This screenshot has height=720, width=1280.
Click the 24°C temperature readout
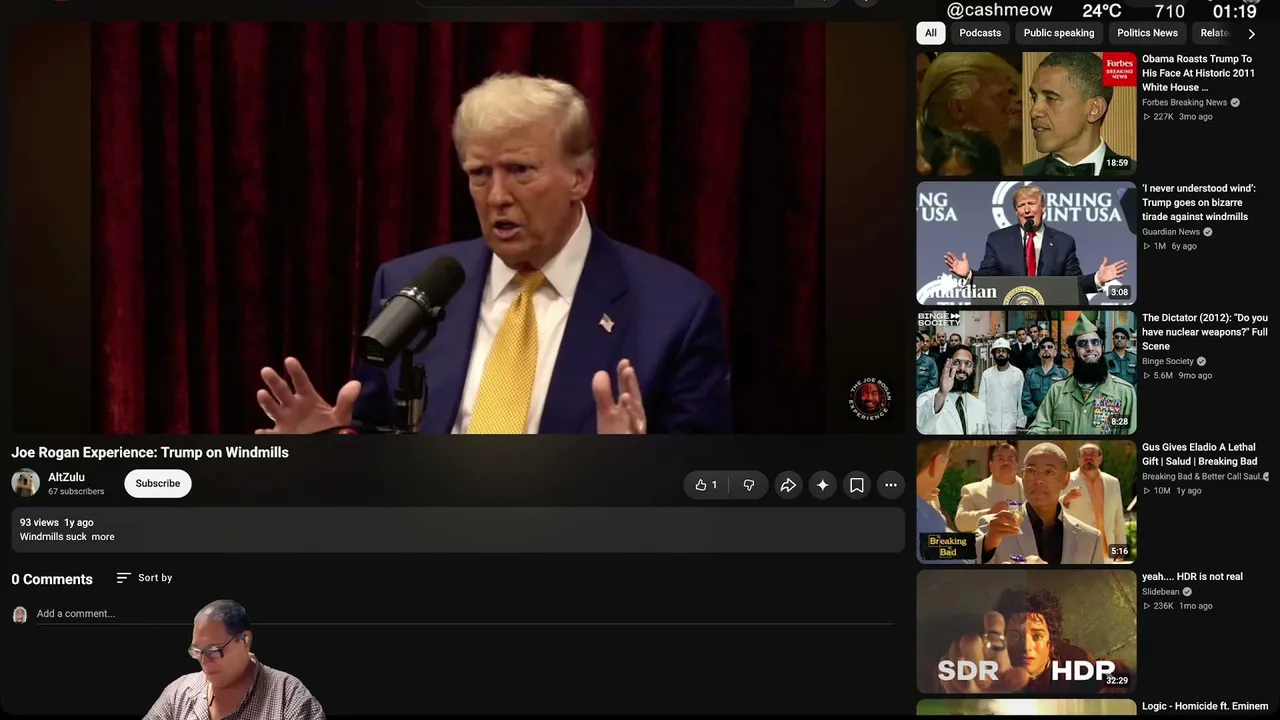1102,11
